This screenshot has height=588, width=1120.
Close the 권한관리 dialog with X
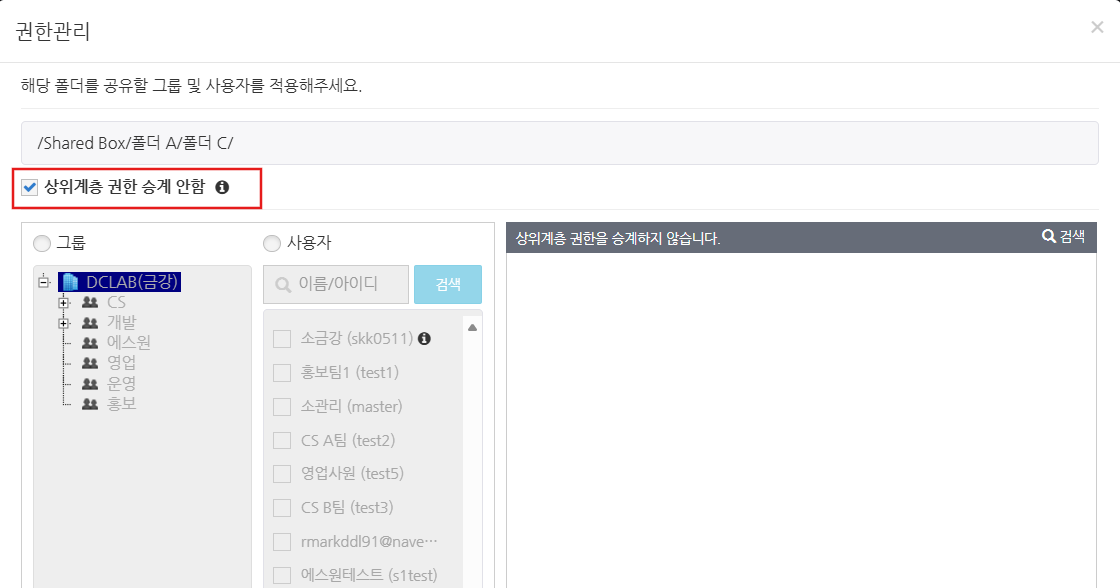coord(1097,28)
